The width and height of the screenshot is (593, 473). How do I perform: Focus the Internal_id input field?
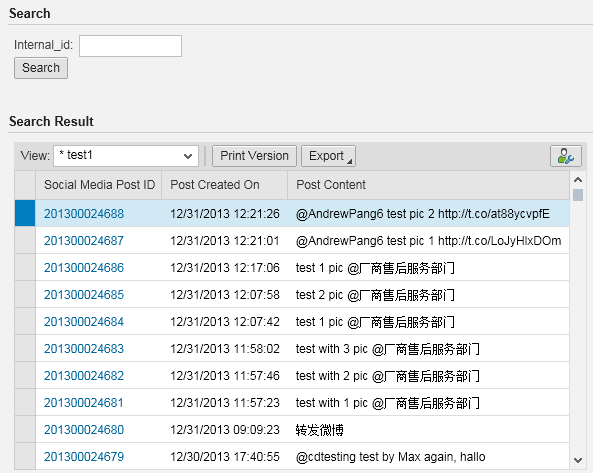130,46
